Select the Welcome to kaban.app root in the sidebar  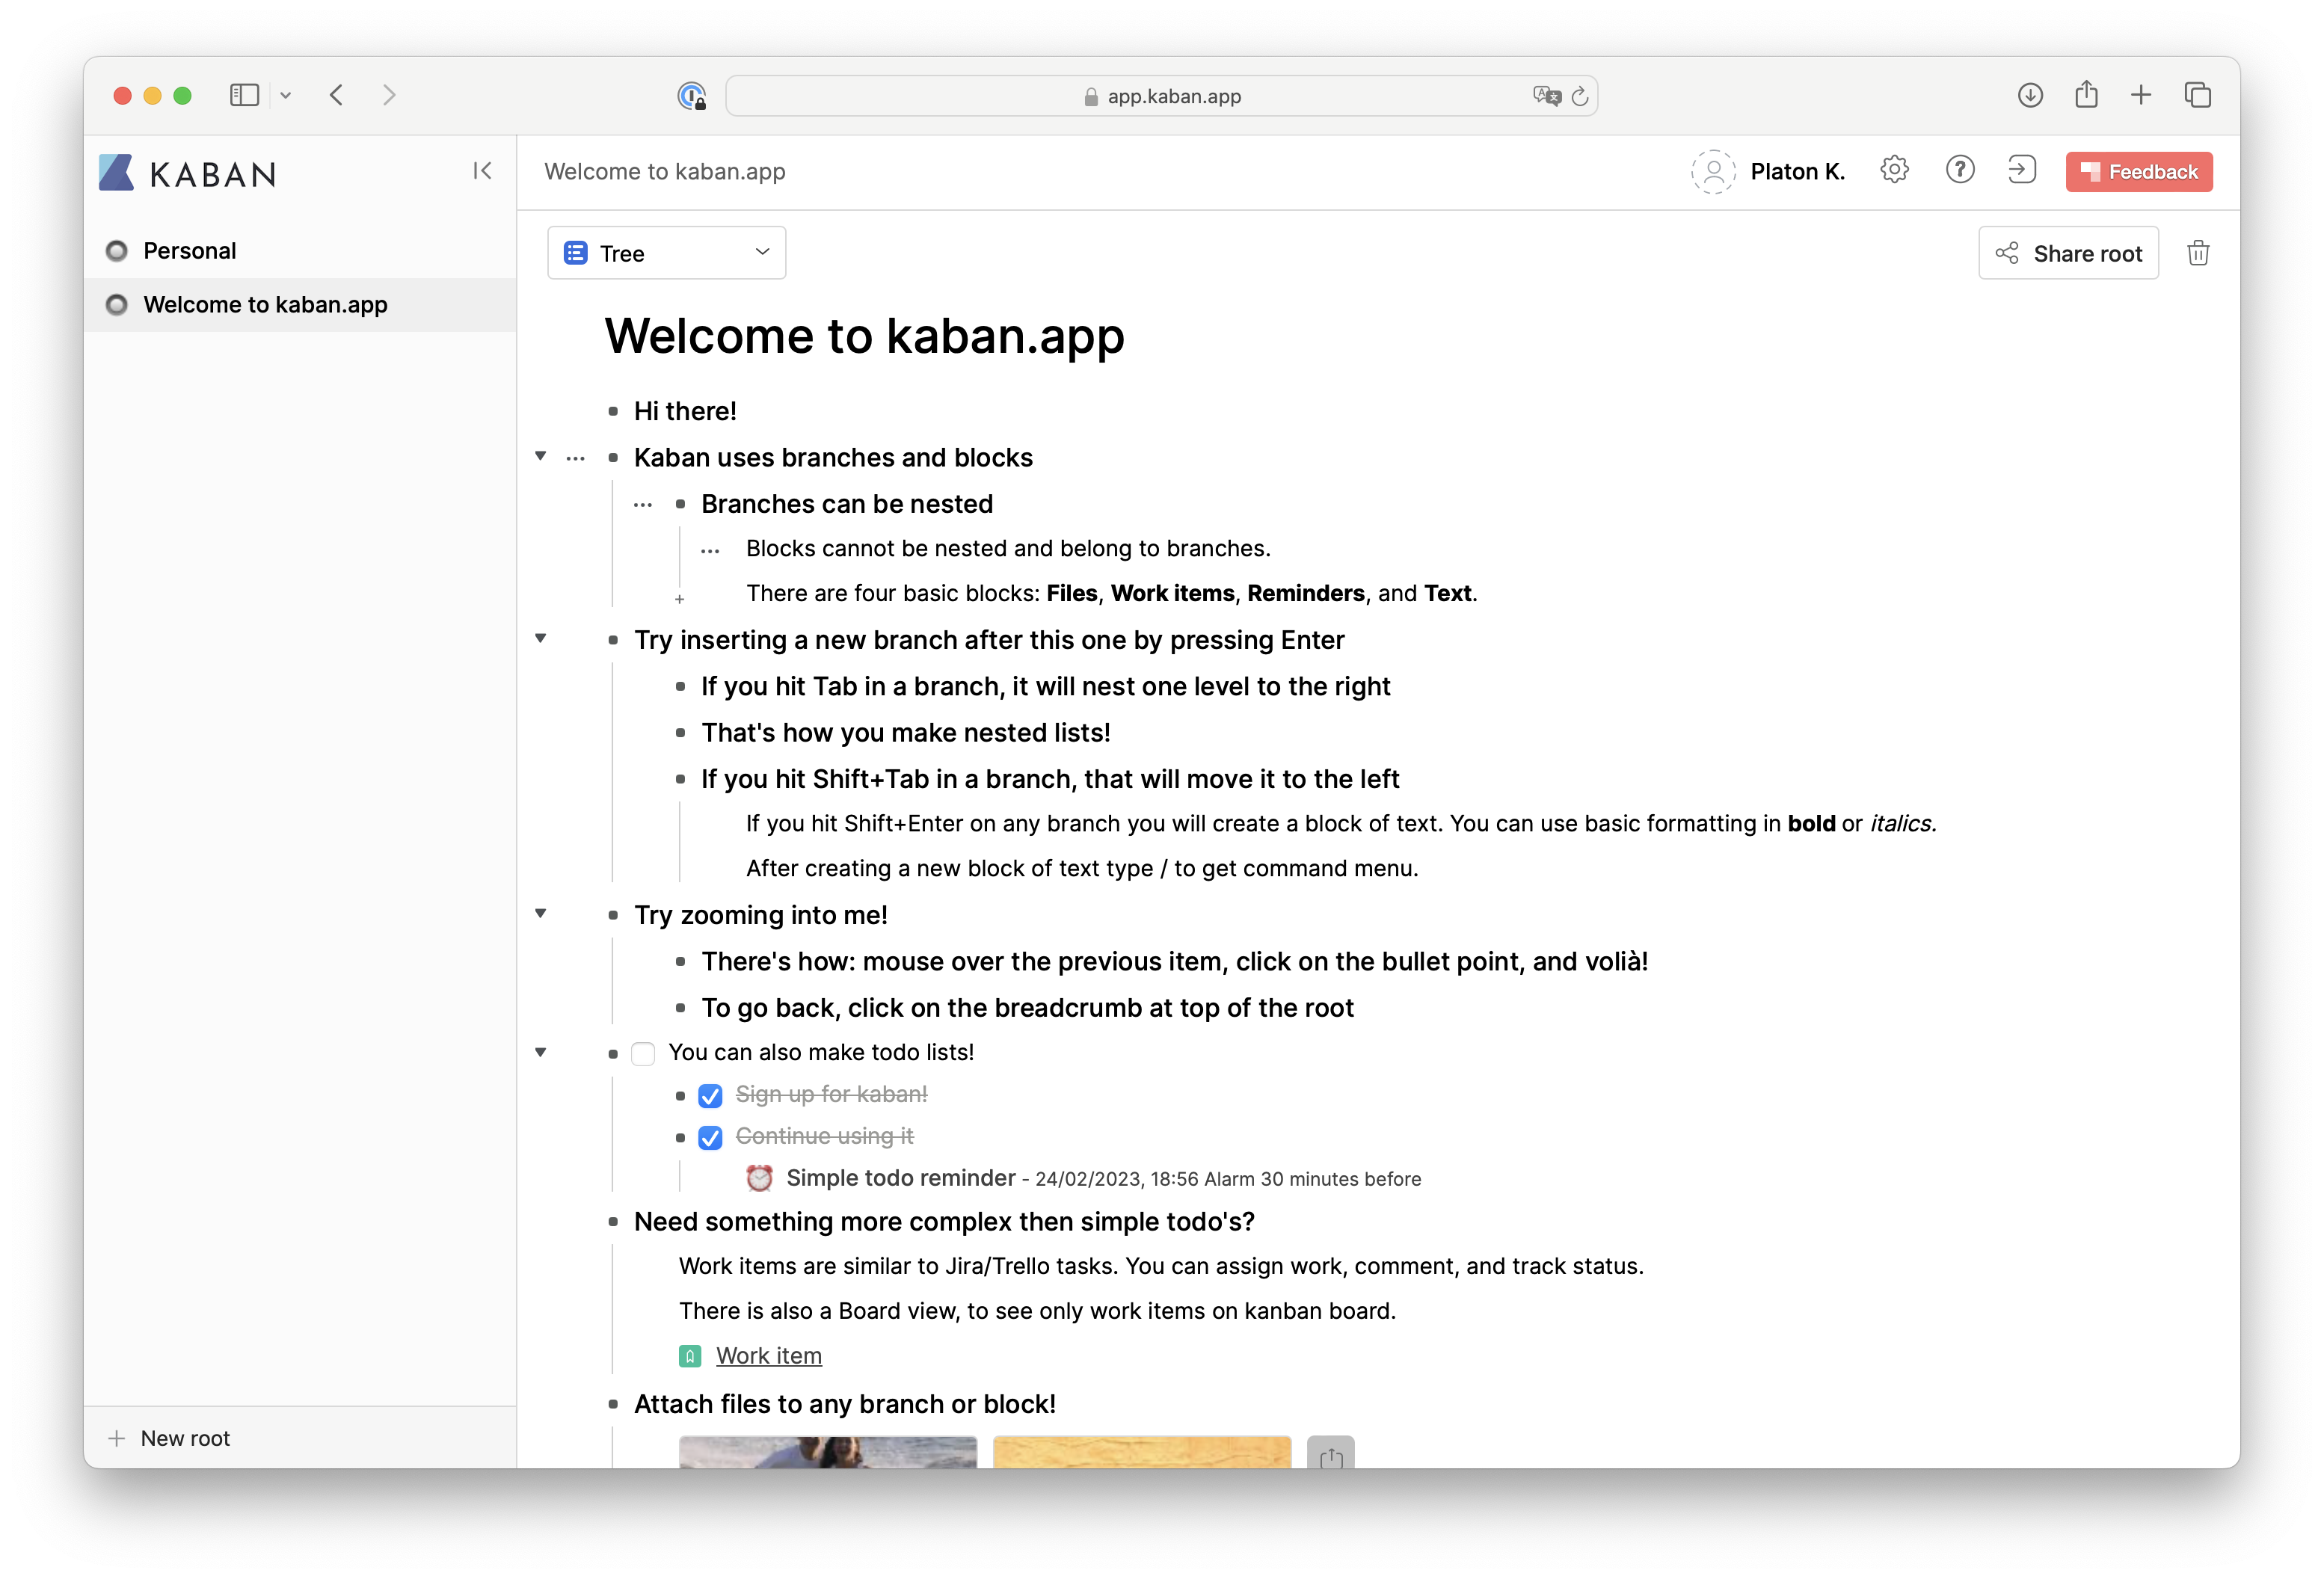pos(300,305)
